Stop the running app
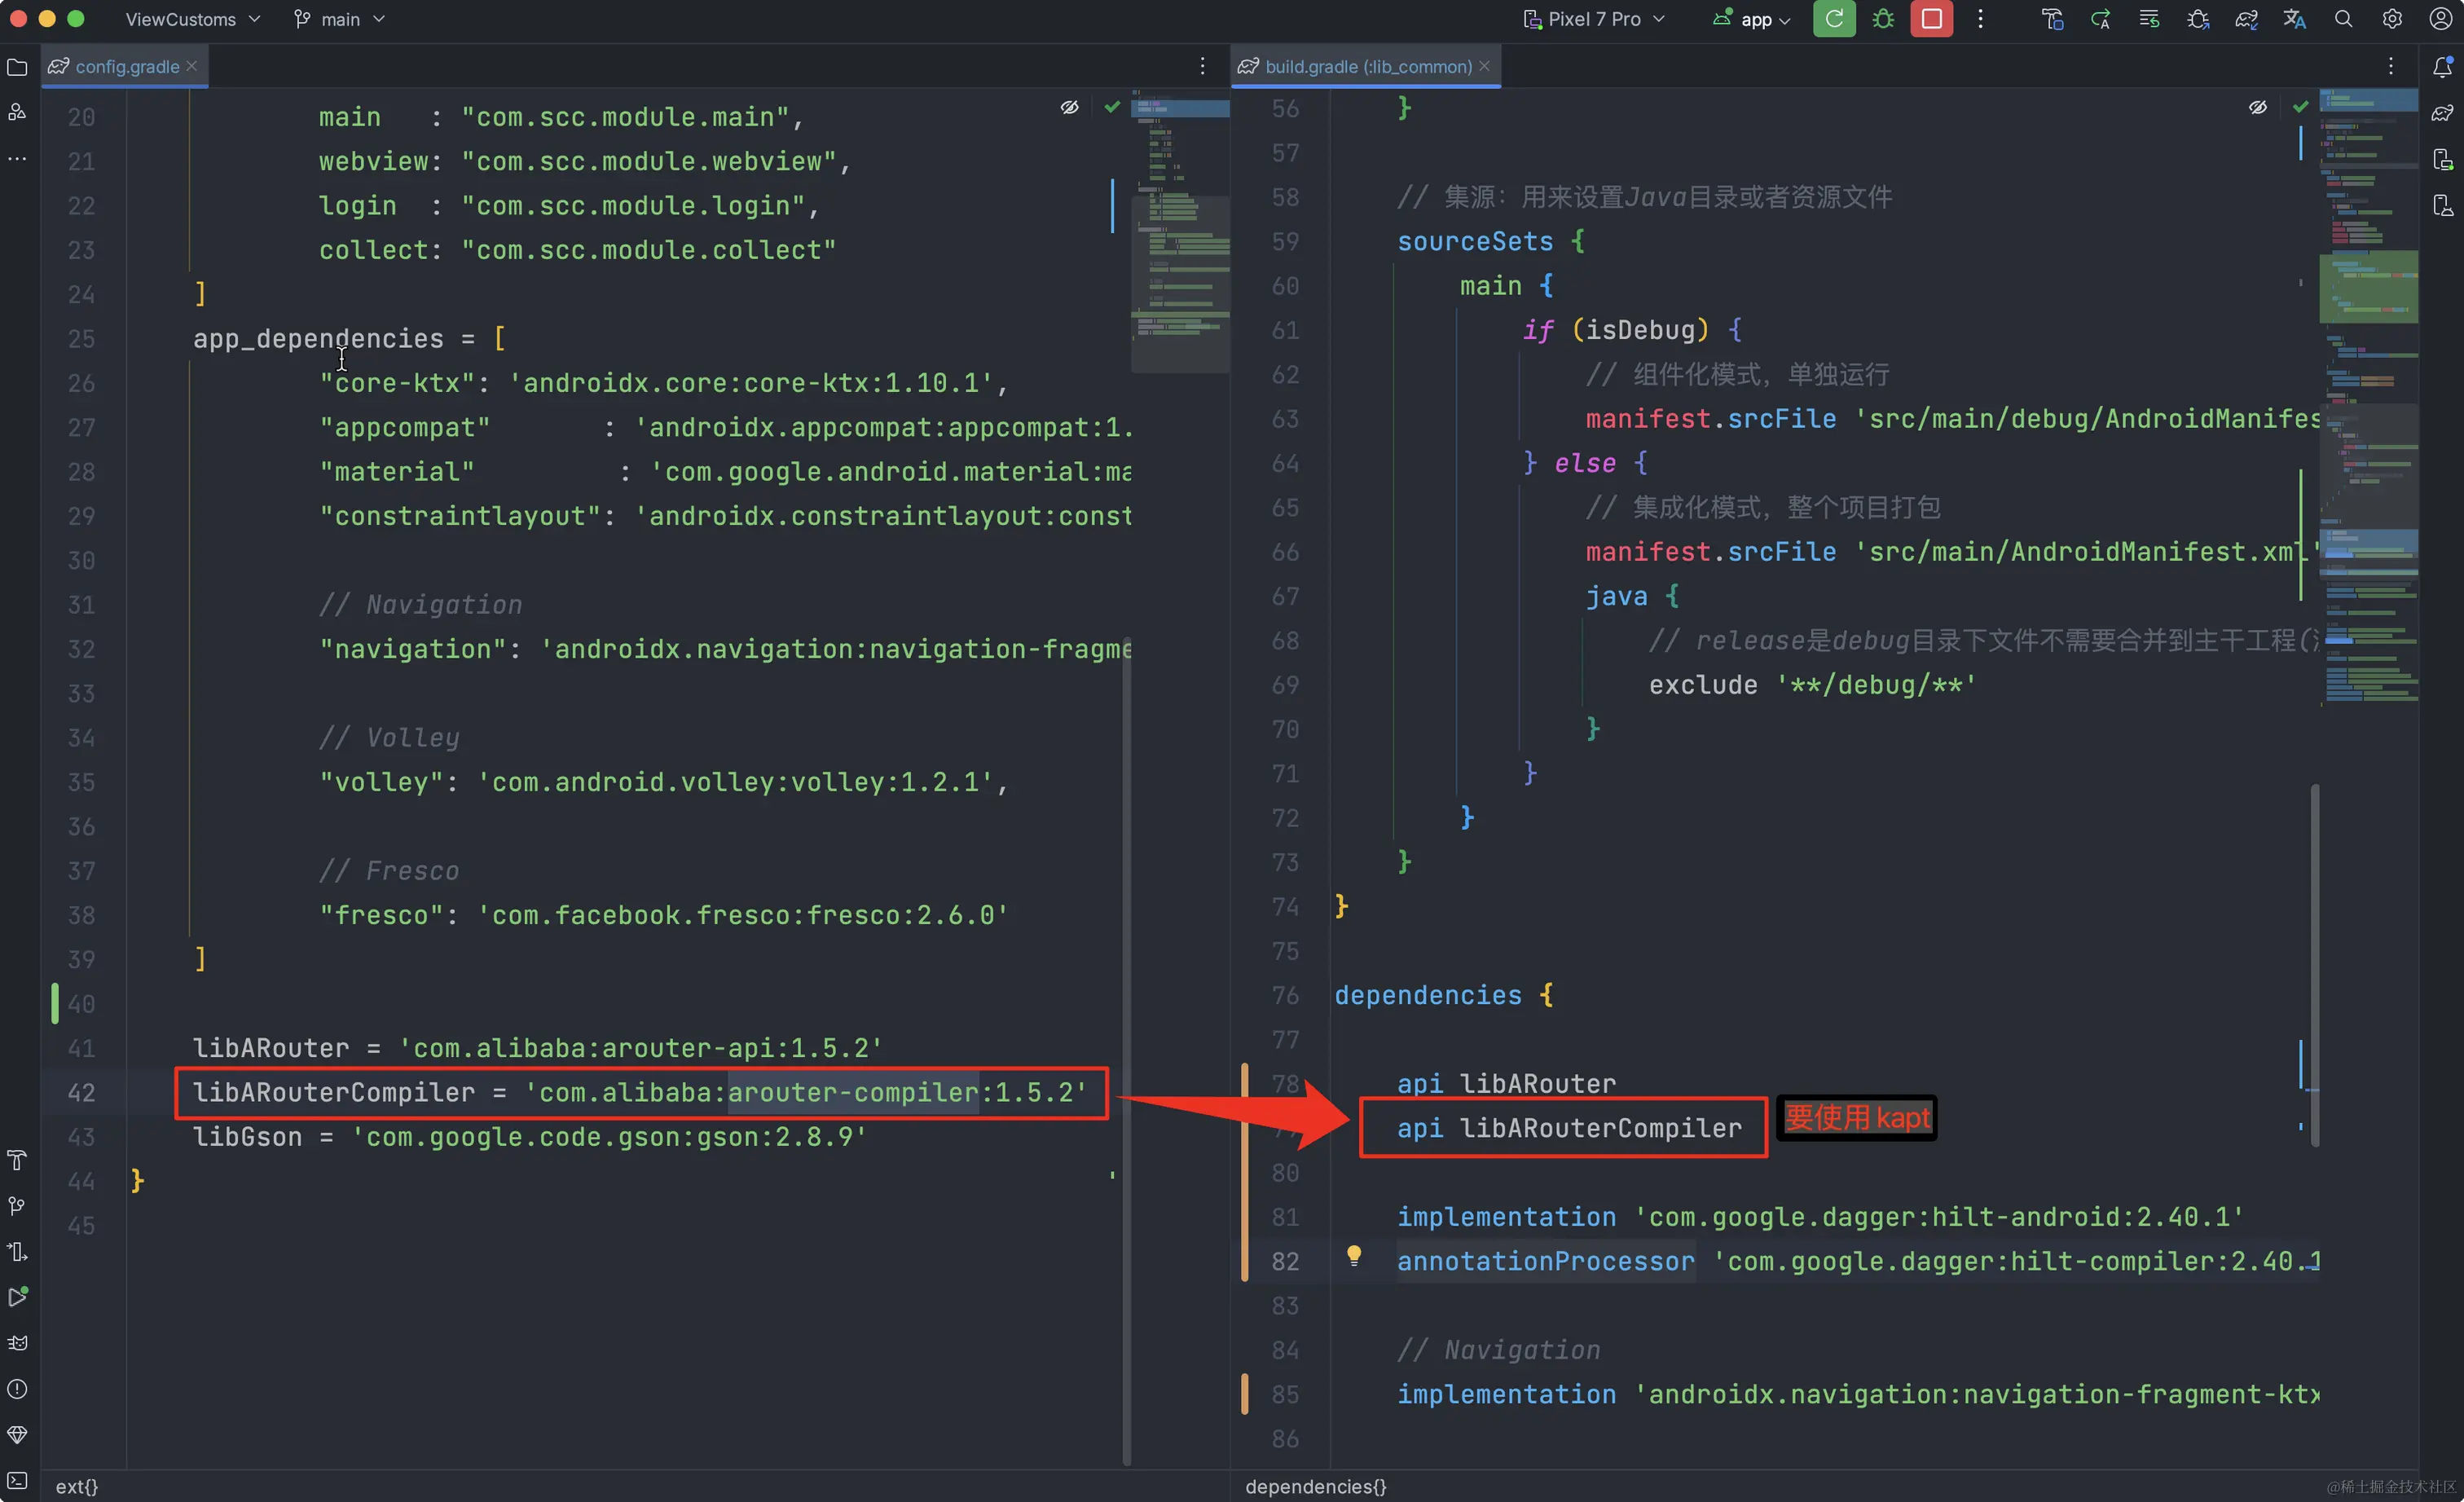This screenshot has height=1502, width=2464. point(1931,19)
